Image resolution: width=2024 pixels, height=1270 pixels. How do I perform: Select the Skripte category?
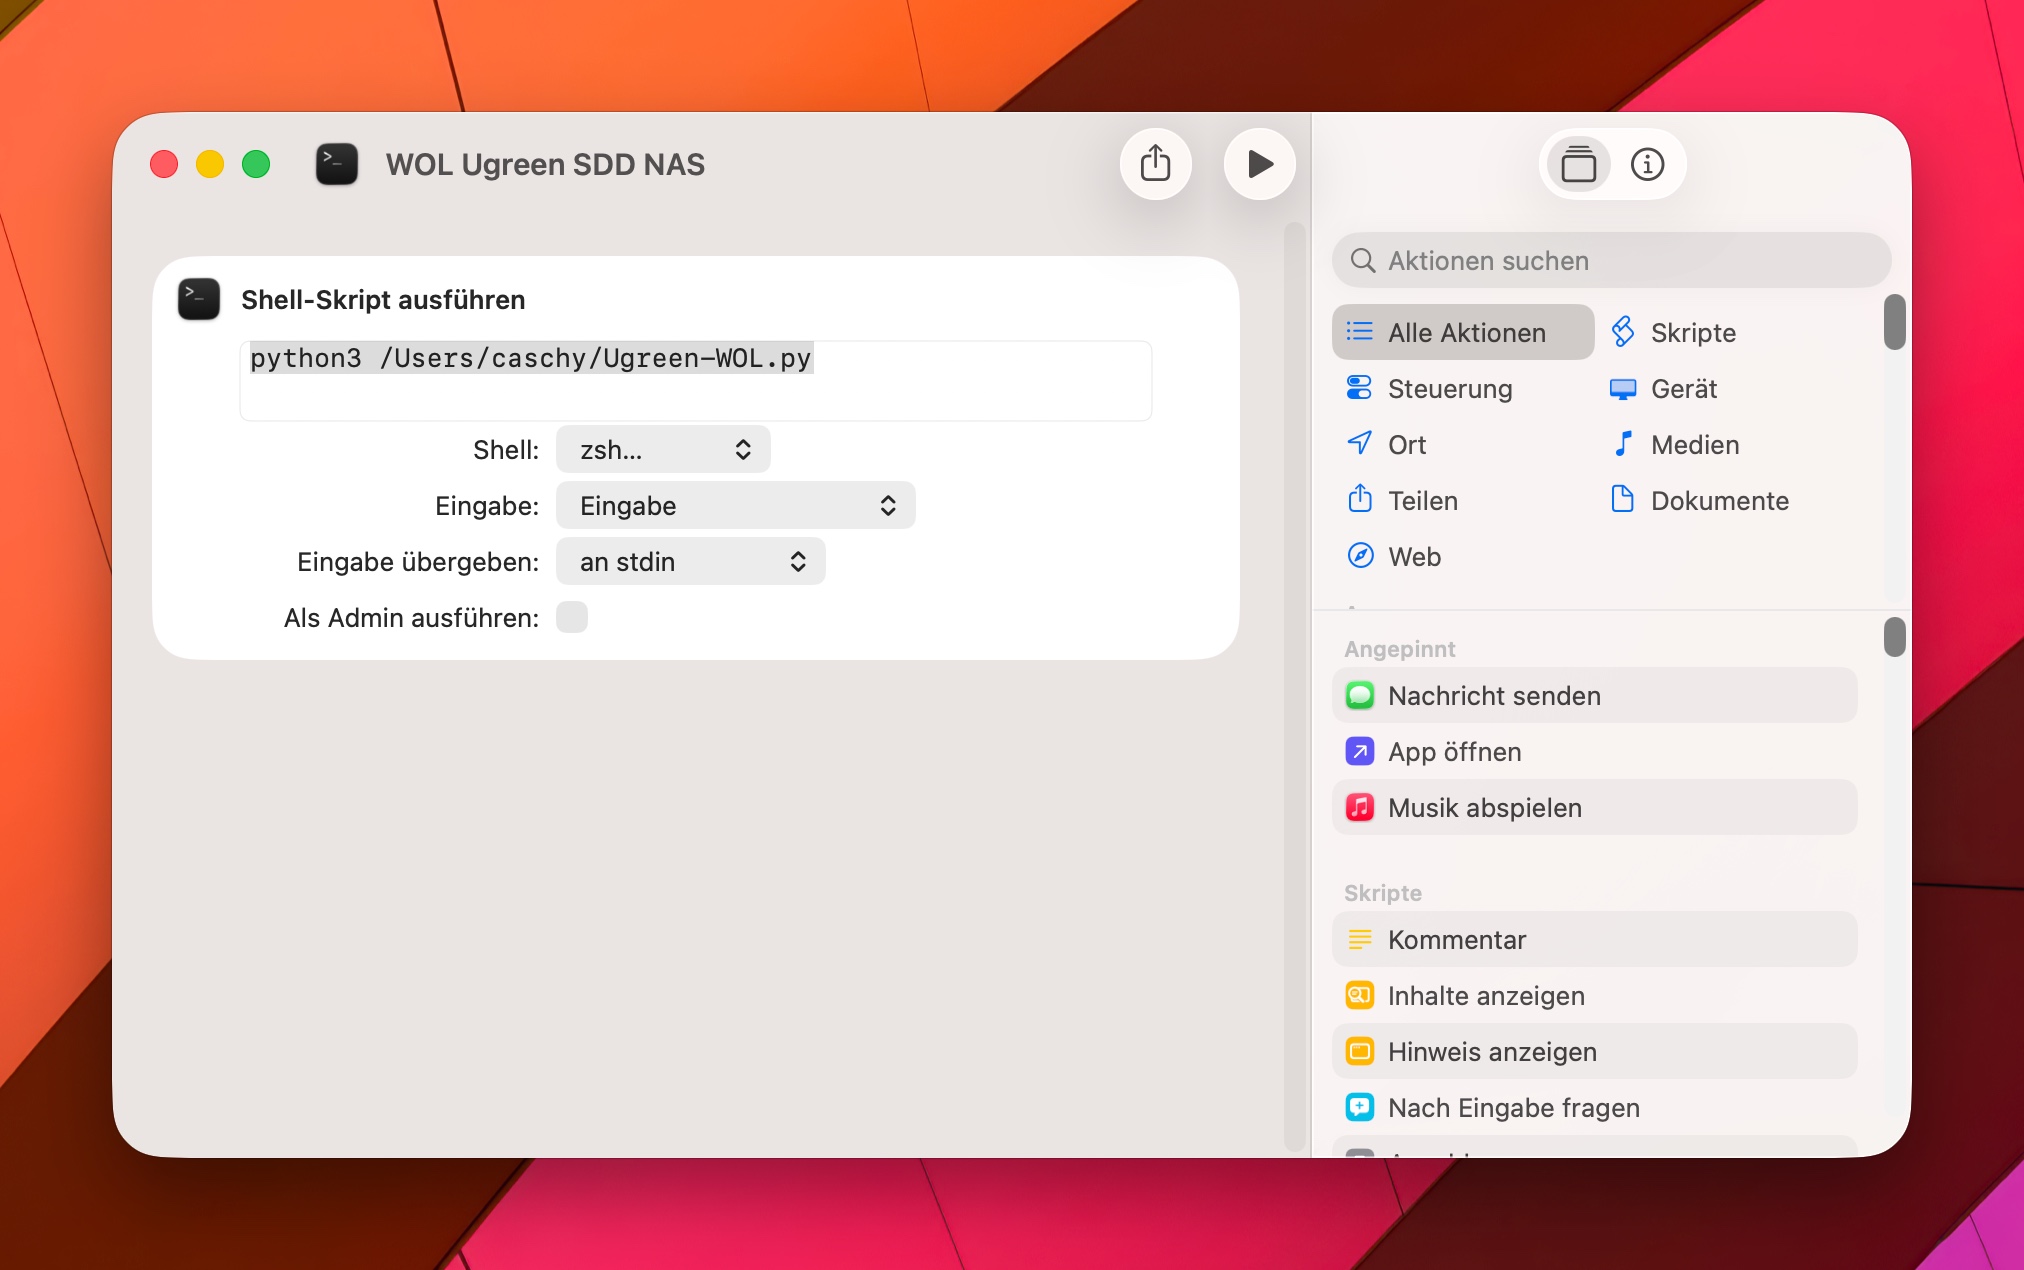point(1691,332)
